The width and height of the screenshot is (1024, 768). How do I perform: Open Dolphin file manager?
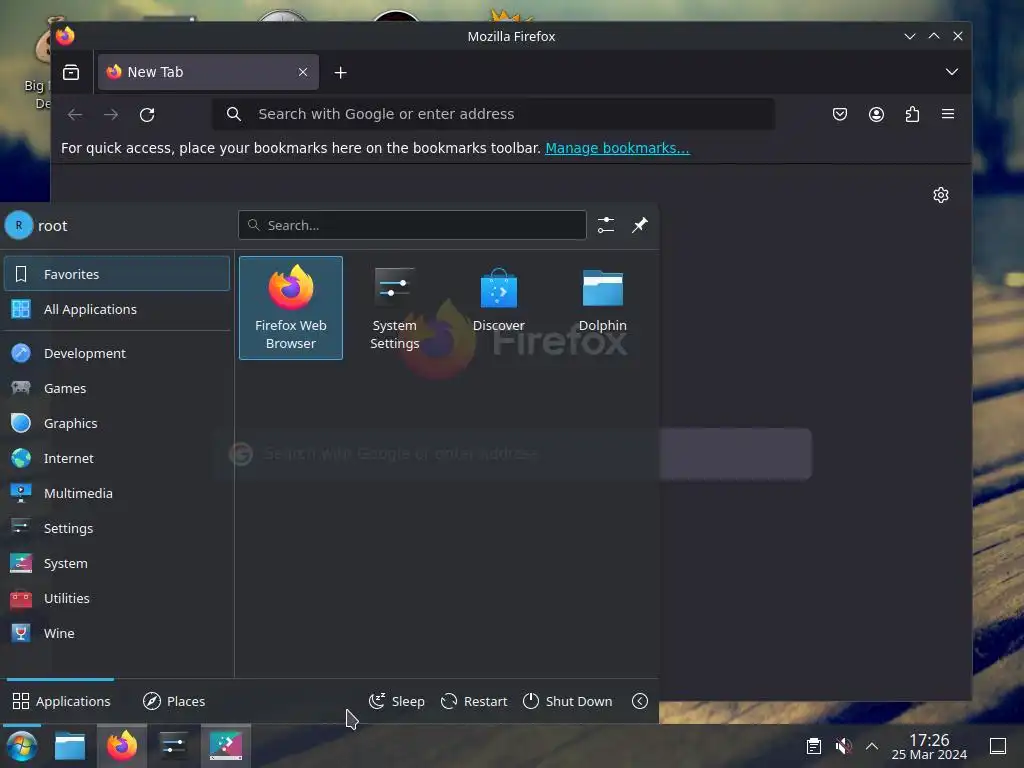pos(602,308)
